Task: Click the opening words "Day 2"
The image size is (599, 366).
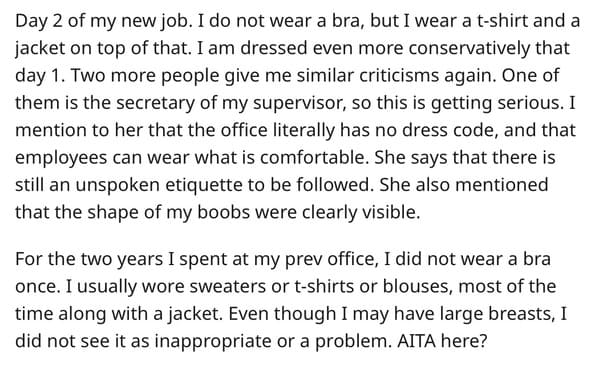Action: coord(39,21)
